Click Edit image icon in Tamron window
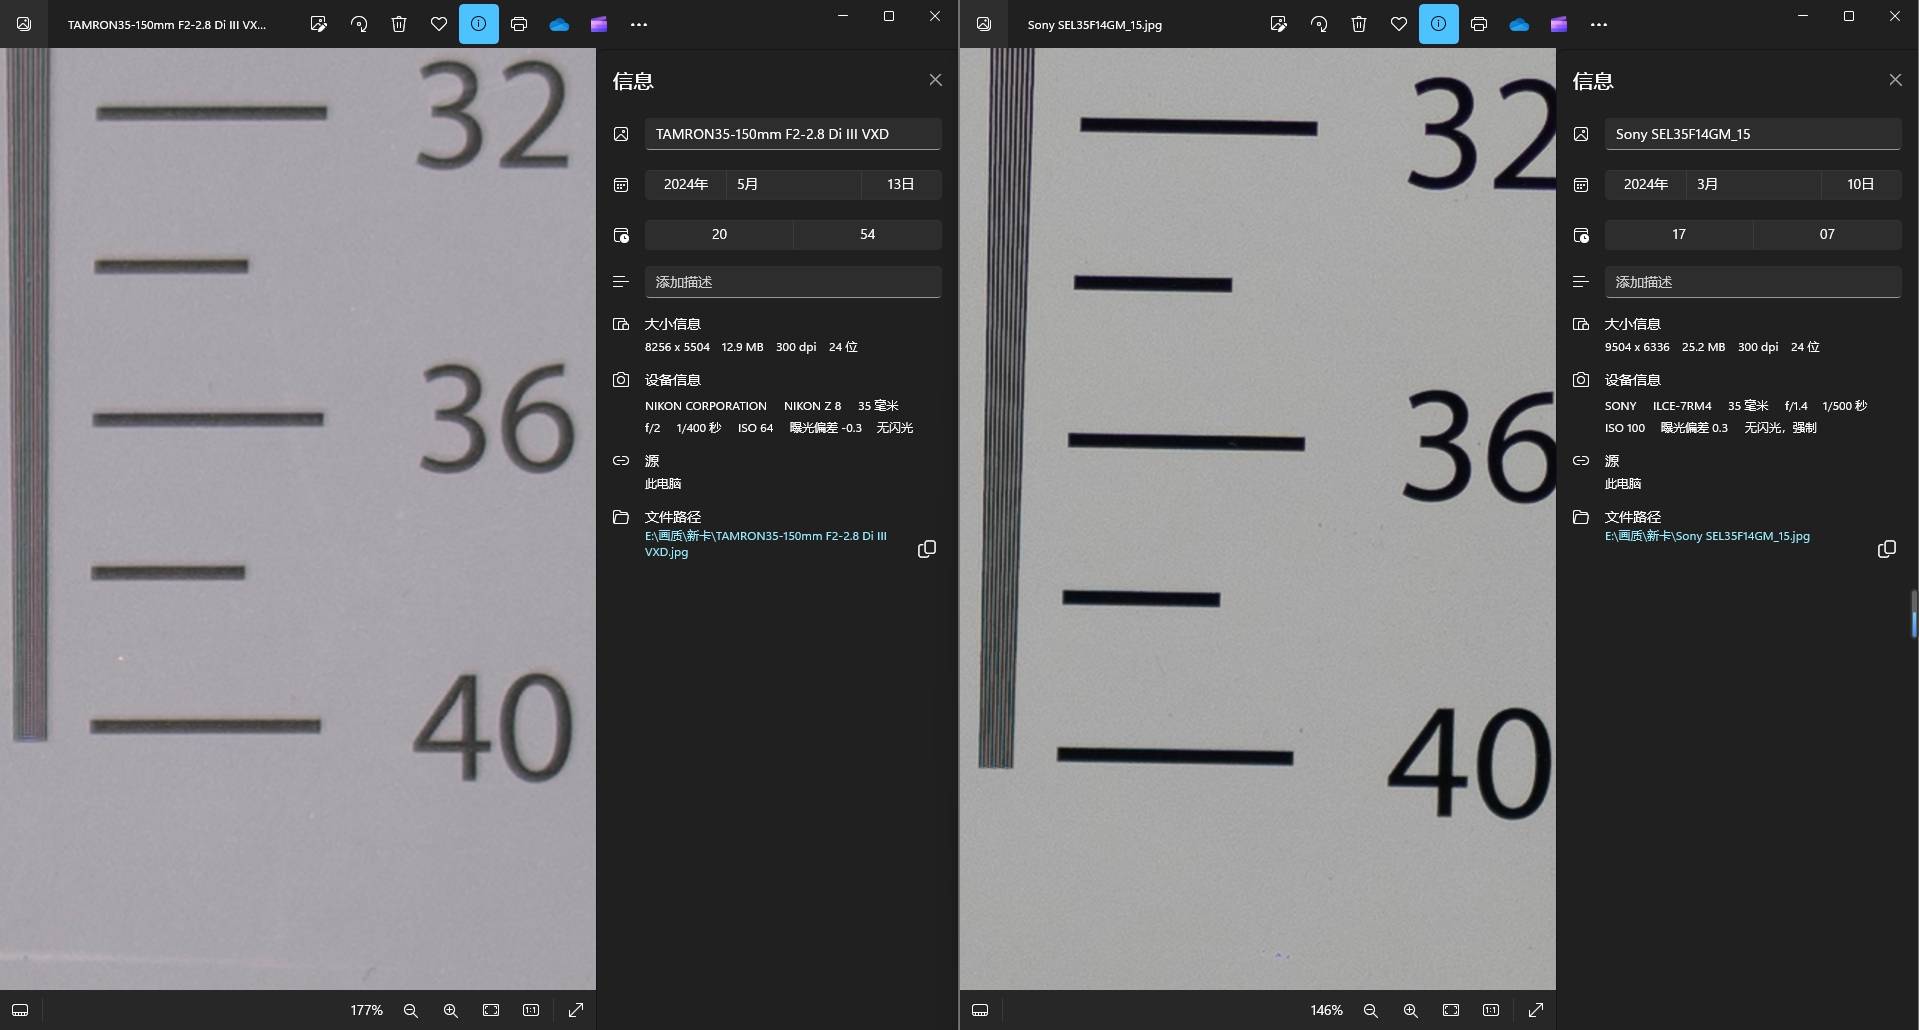This screenshot has height=1030, width=1919. coord(318,24)
